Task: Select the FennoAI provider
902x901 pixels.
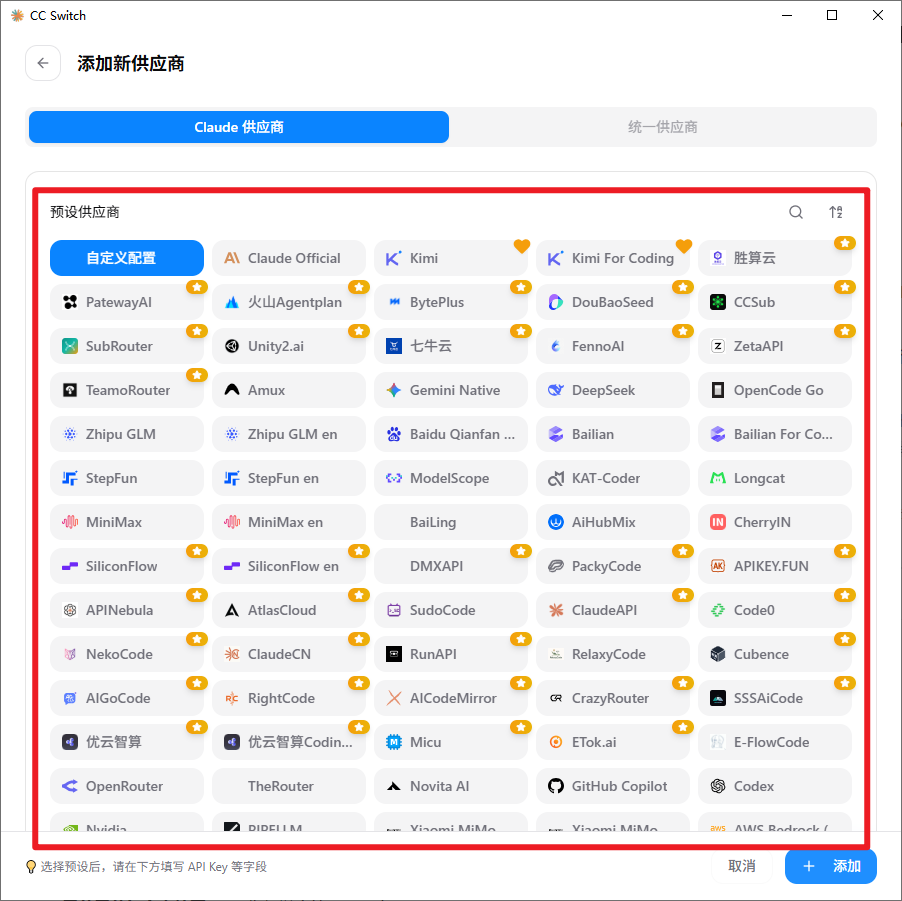Action: pyautogui.click(x=613, y=346)
